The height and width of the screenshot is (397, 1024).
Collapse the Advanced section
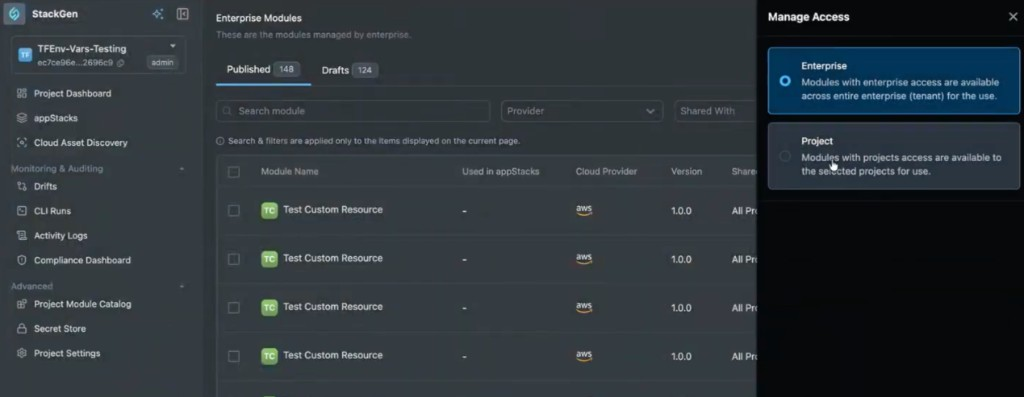(182, 287)
